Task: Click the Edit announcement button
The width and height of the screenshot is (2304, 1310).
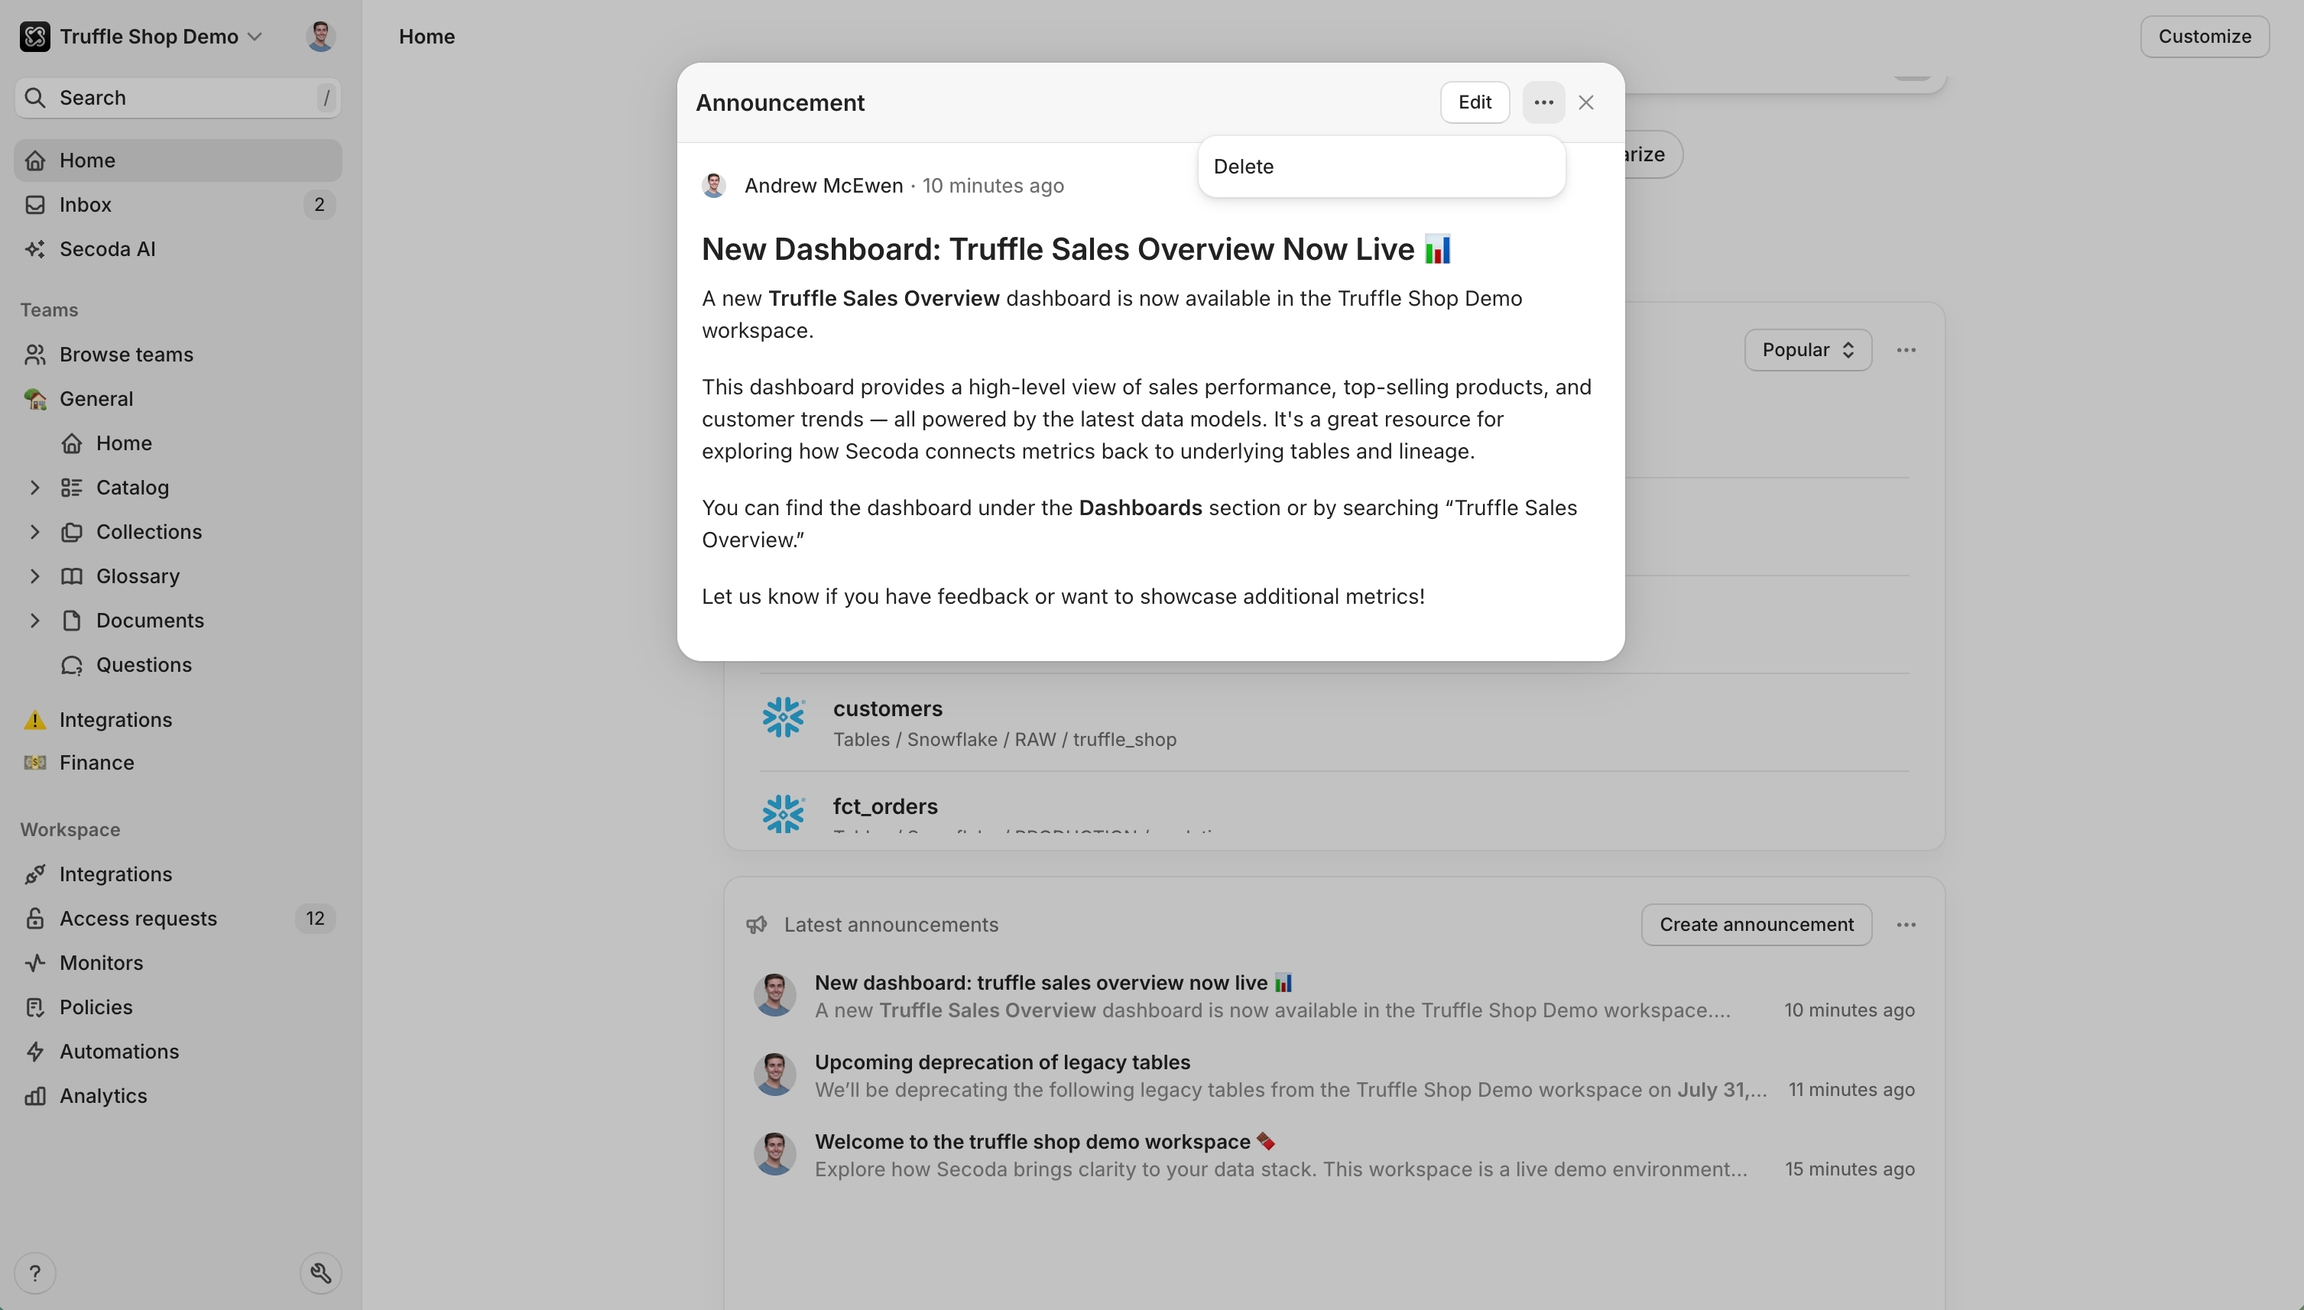Action: (1474, 102)
